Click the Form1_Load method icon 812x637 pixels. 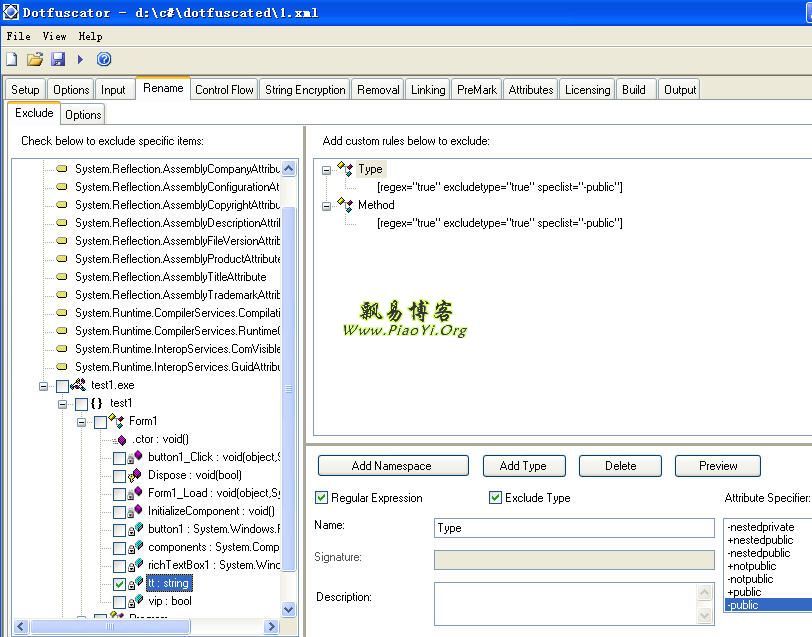coord(135,493)
